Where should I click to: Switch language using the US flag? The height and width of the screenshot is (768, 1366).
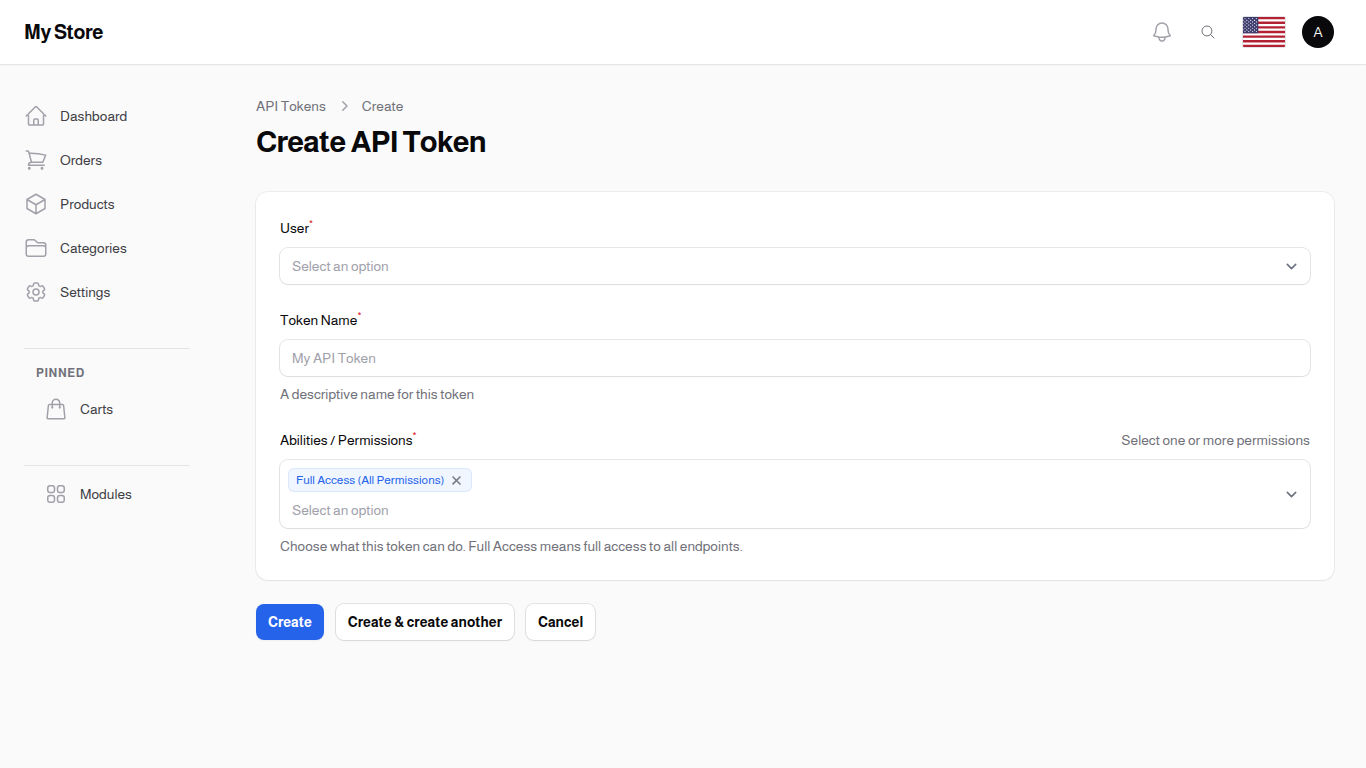tap(1263, 31)
